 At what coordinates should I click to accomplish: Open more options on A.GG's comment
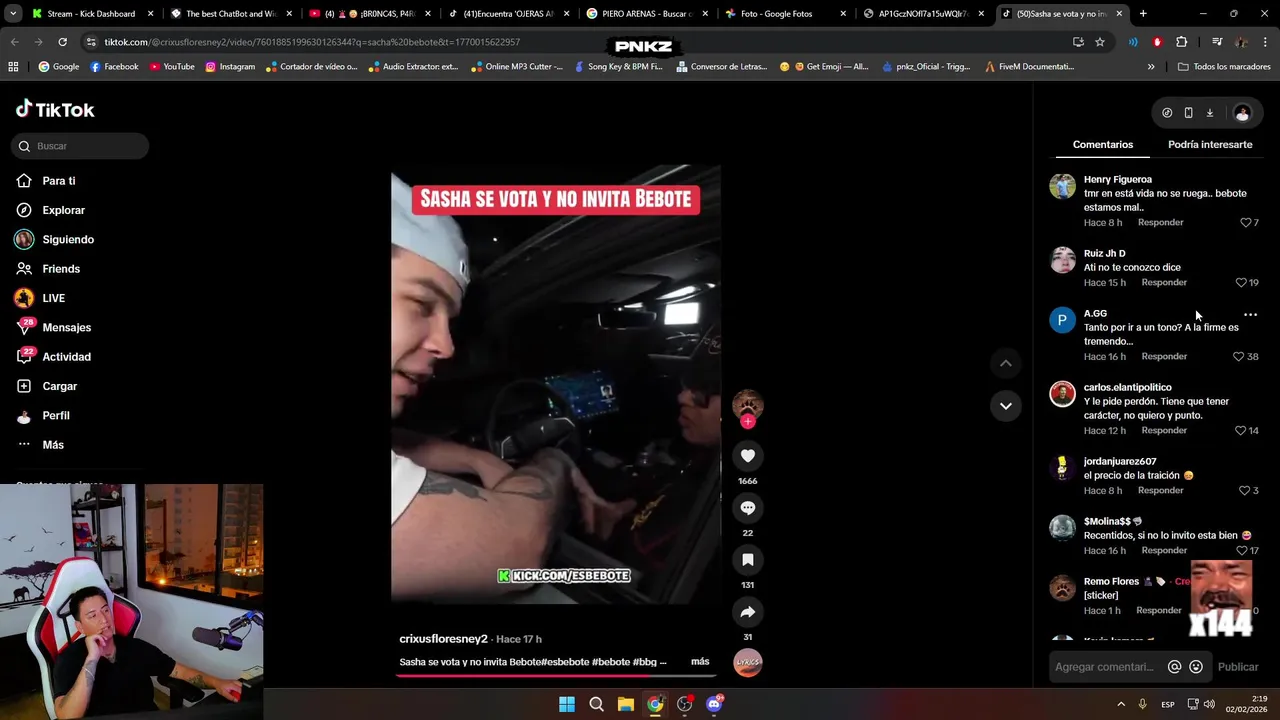point(1250,314)
